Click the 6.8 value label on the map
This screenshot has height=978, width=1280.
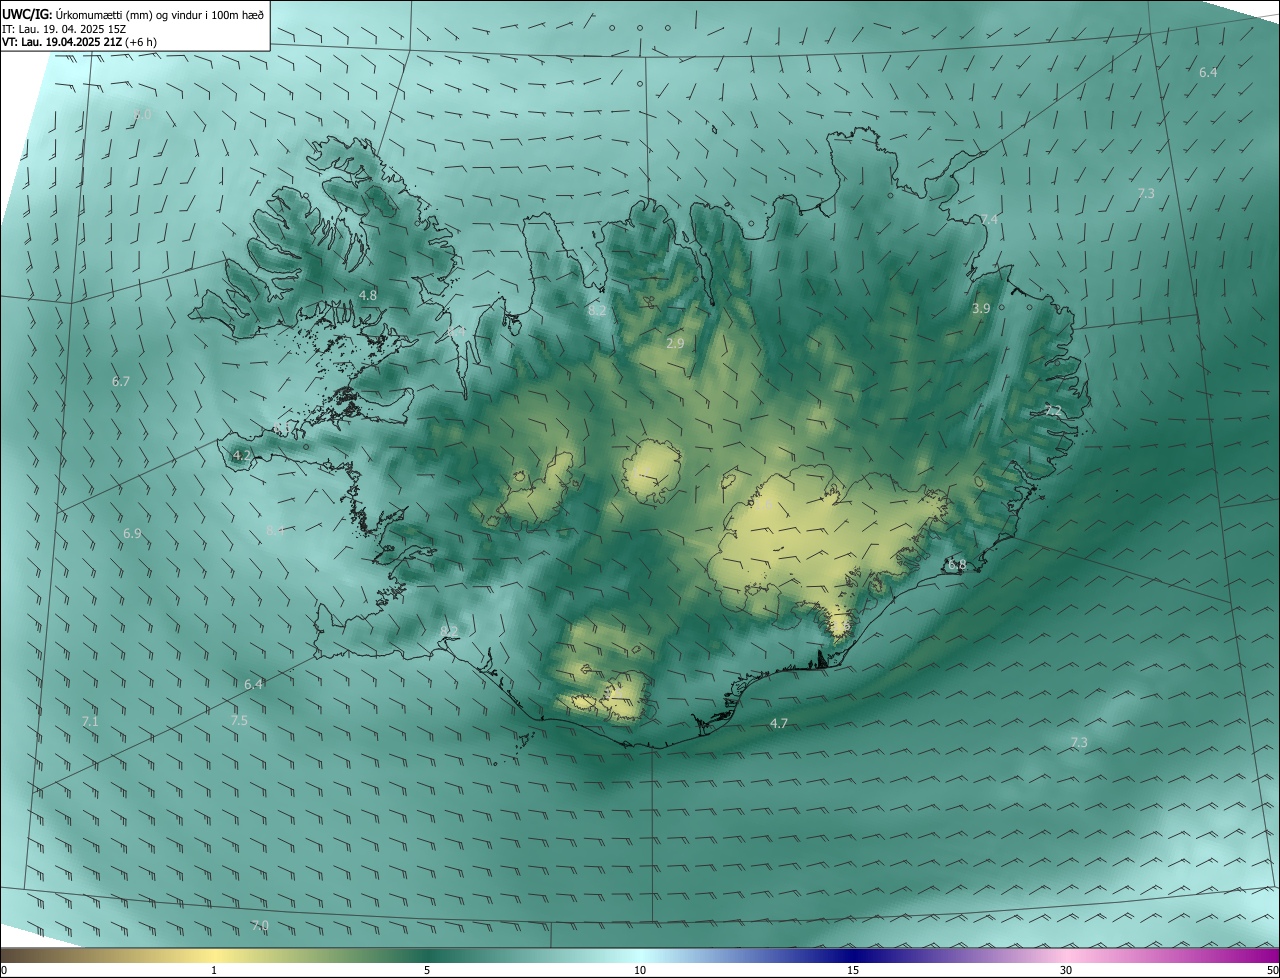click(957, 565)
